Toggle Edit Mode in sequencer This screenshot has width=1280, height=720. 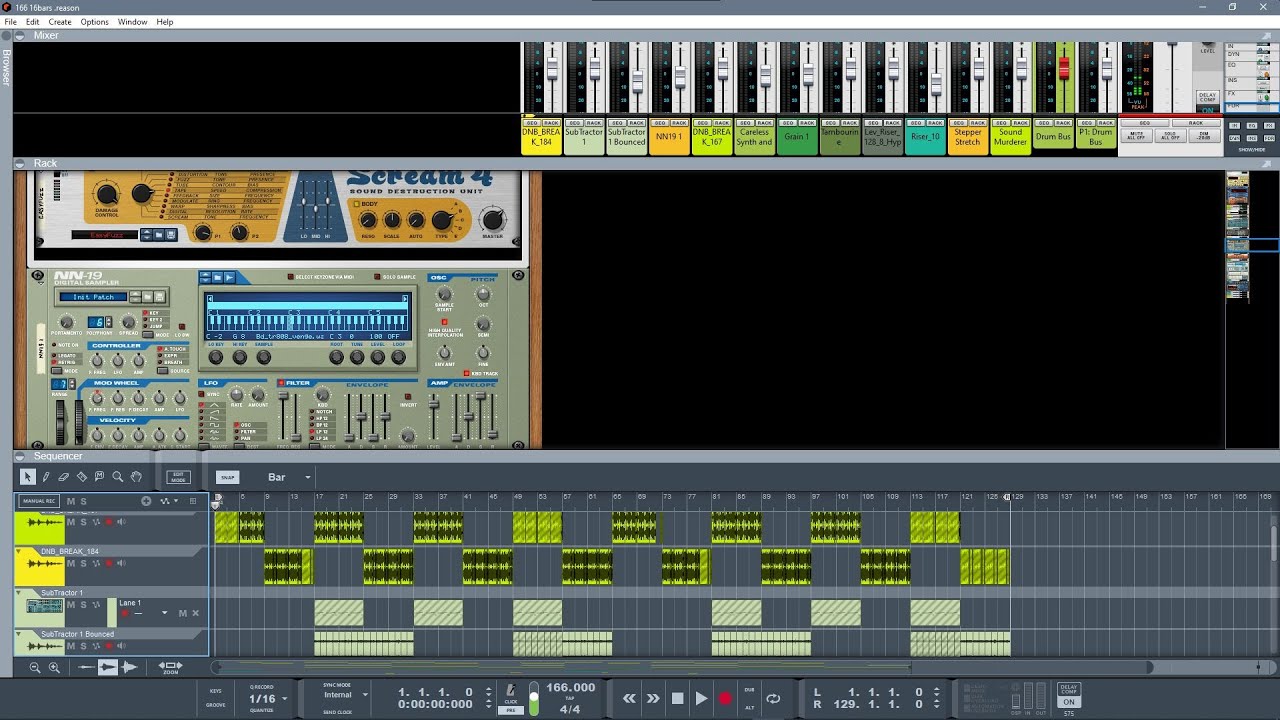pyautogui.click(x=179, y=477)
